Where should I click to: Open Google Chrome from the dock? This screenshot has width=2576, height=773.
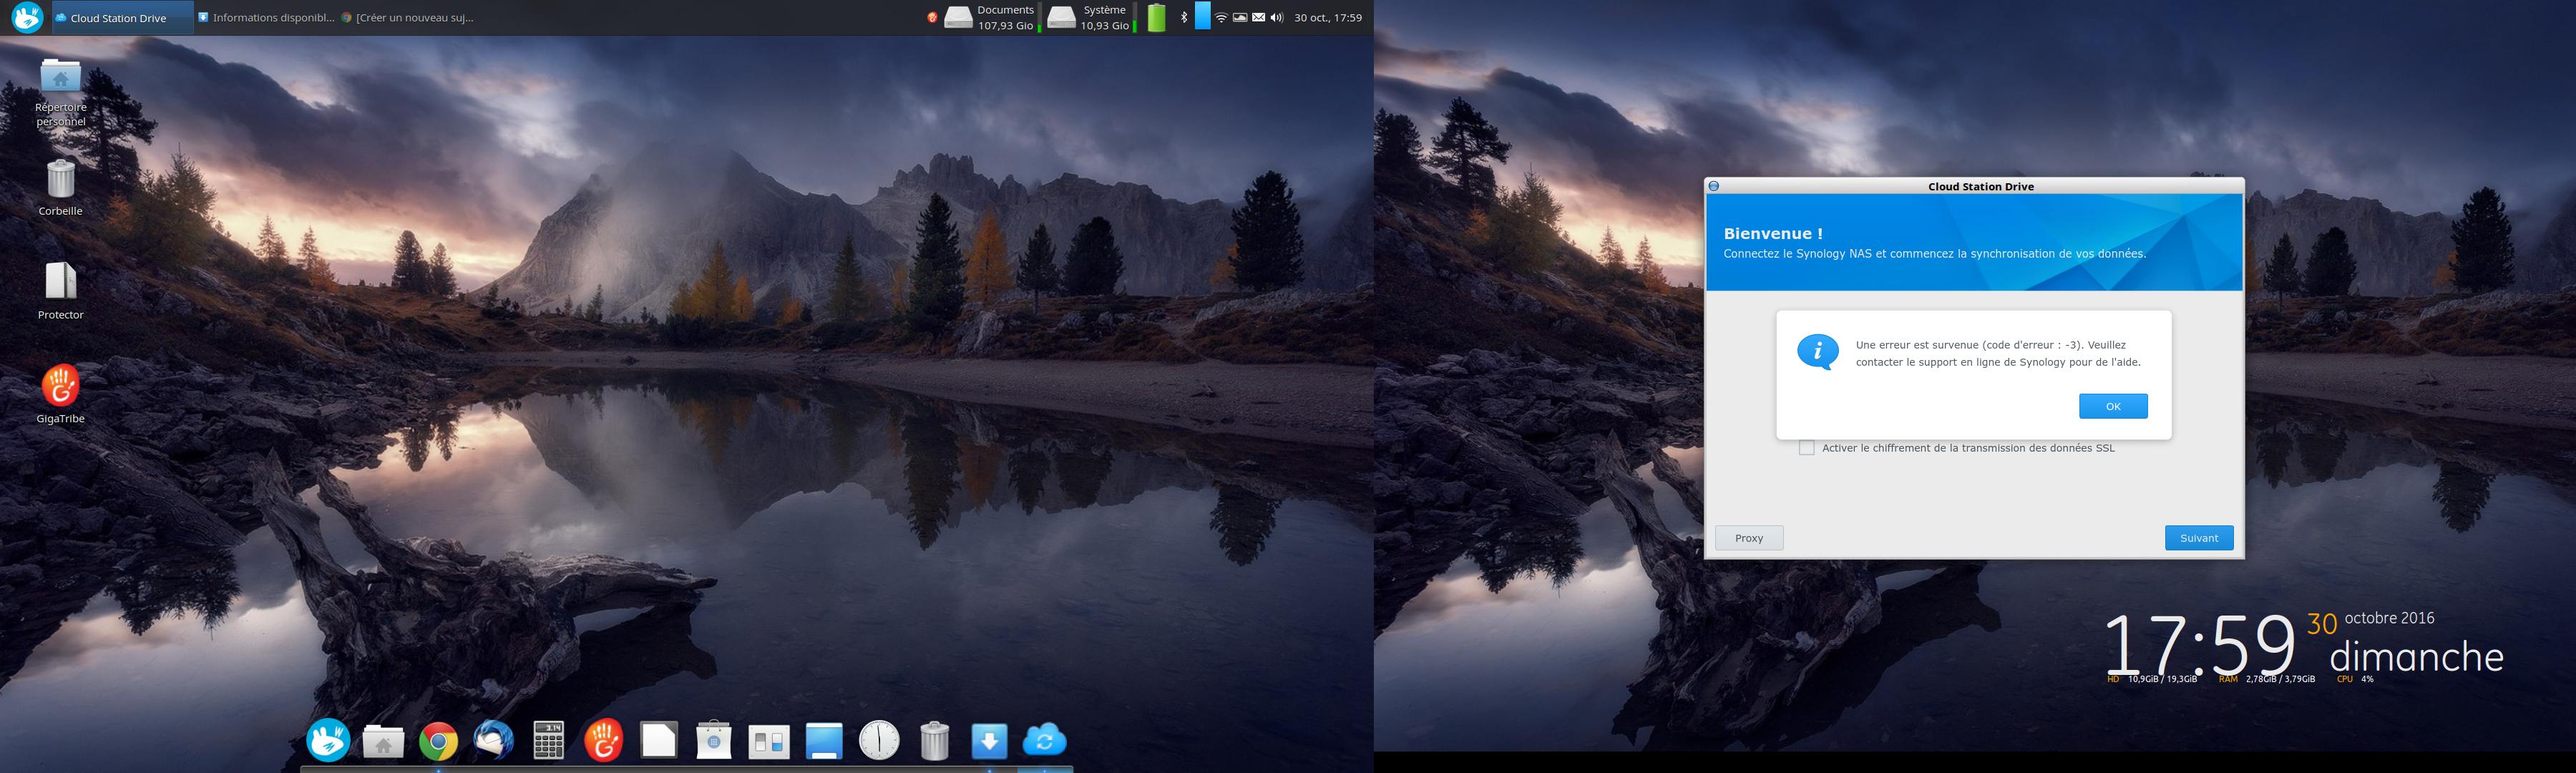coord(438,741)
